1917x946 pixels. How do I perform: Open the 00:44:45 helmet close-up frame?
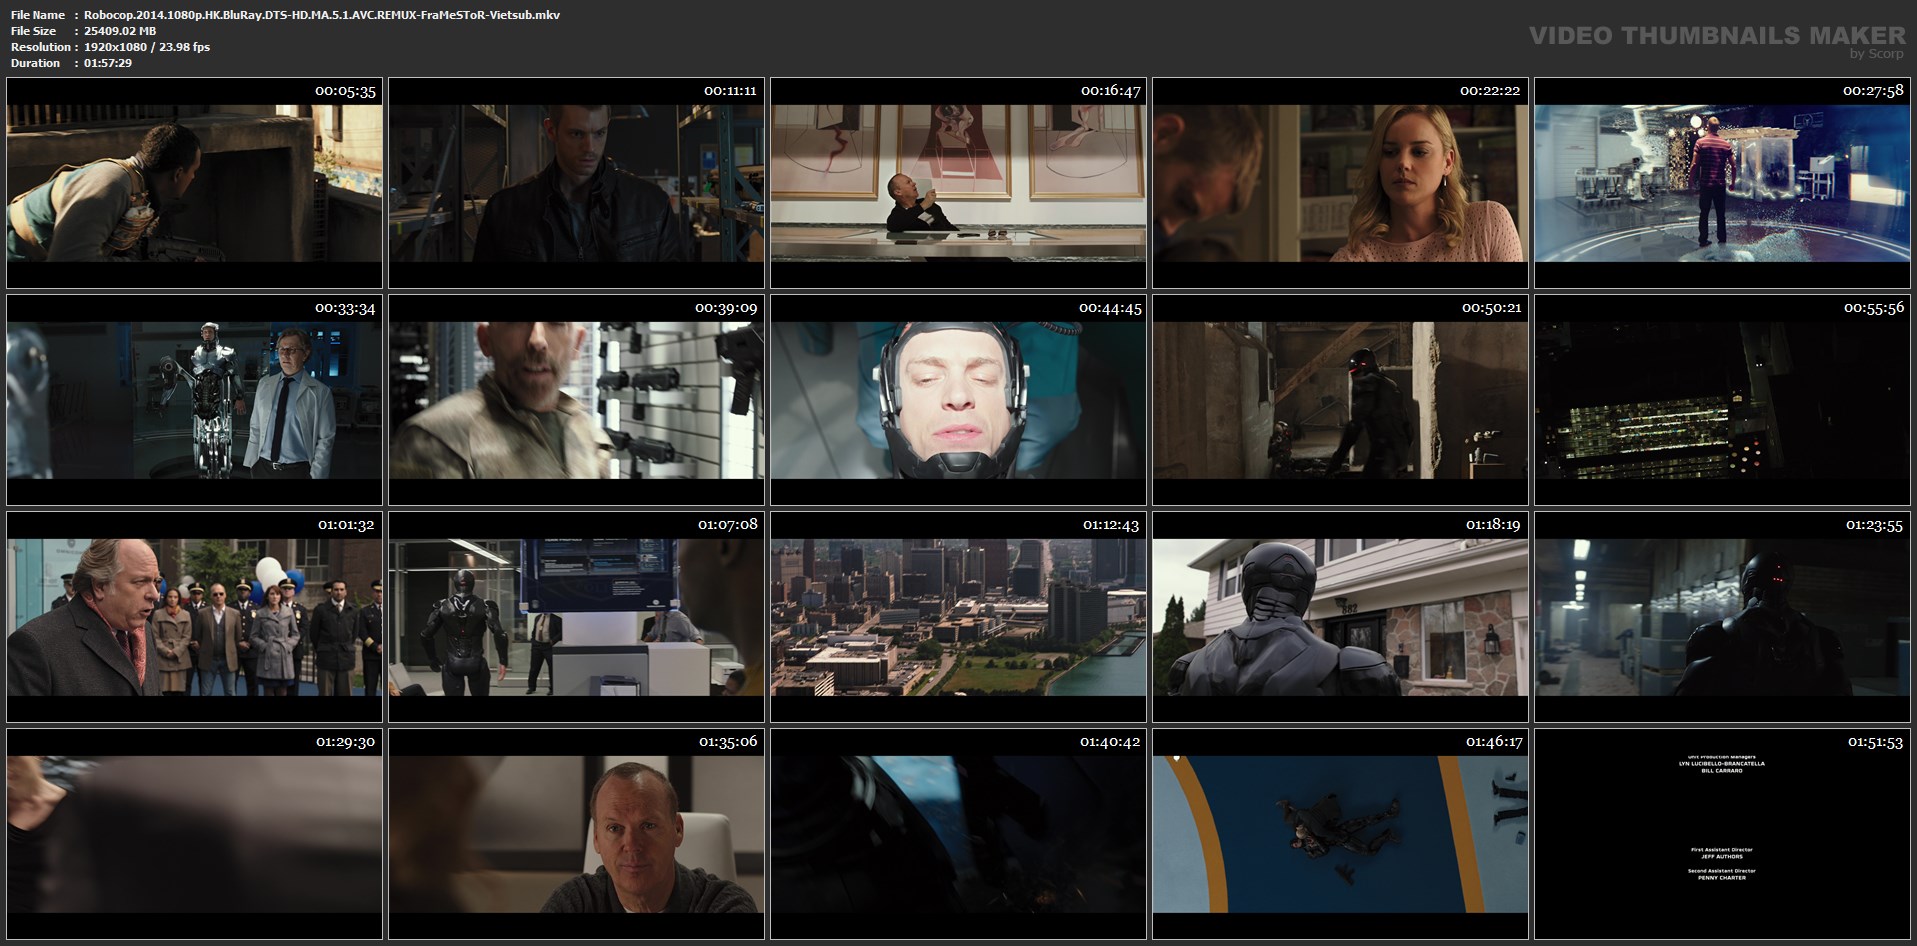[x=958, y=400]
